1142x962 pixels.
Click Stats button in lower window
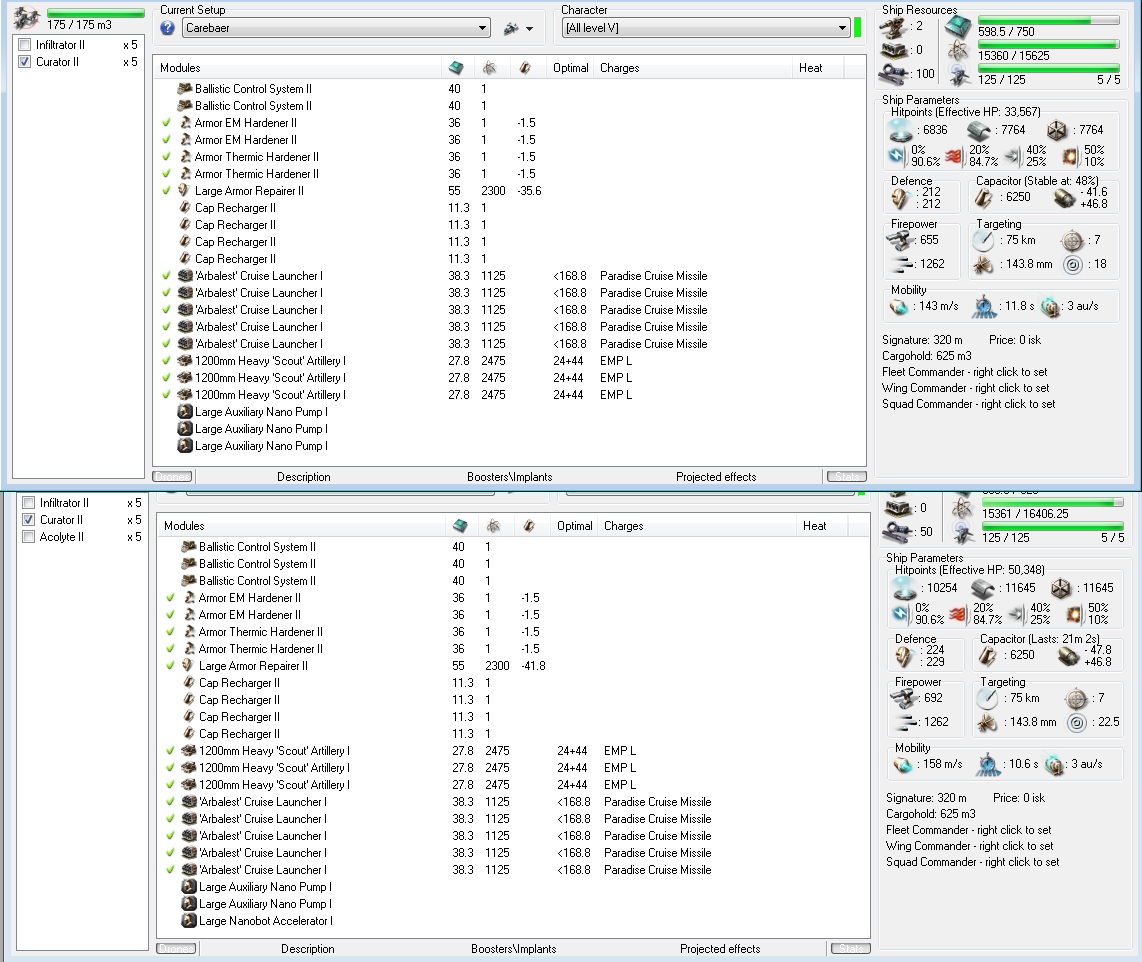[851, 948]
